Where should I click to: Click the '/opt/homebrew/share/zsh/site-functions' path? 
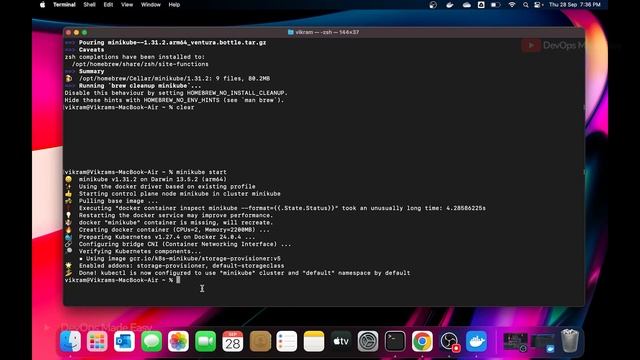[x=140, y=64]
